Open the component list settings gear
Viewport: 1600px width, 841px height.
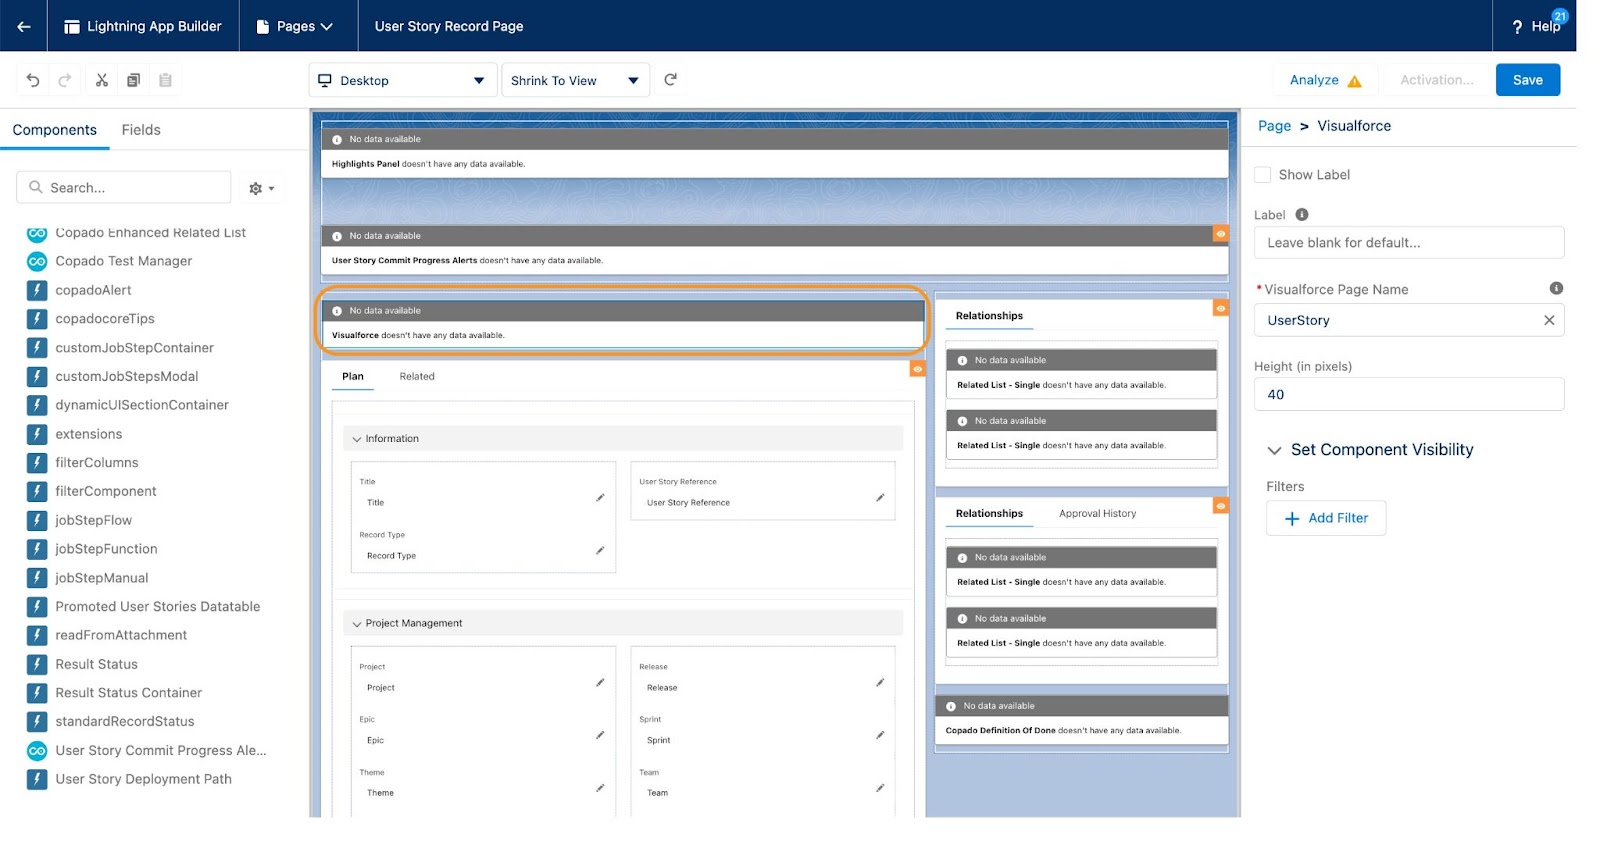coord(261,188)
